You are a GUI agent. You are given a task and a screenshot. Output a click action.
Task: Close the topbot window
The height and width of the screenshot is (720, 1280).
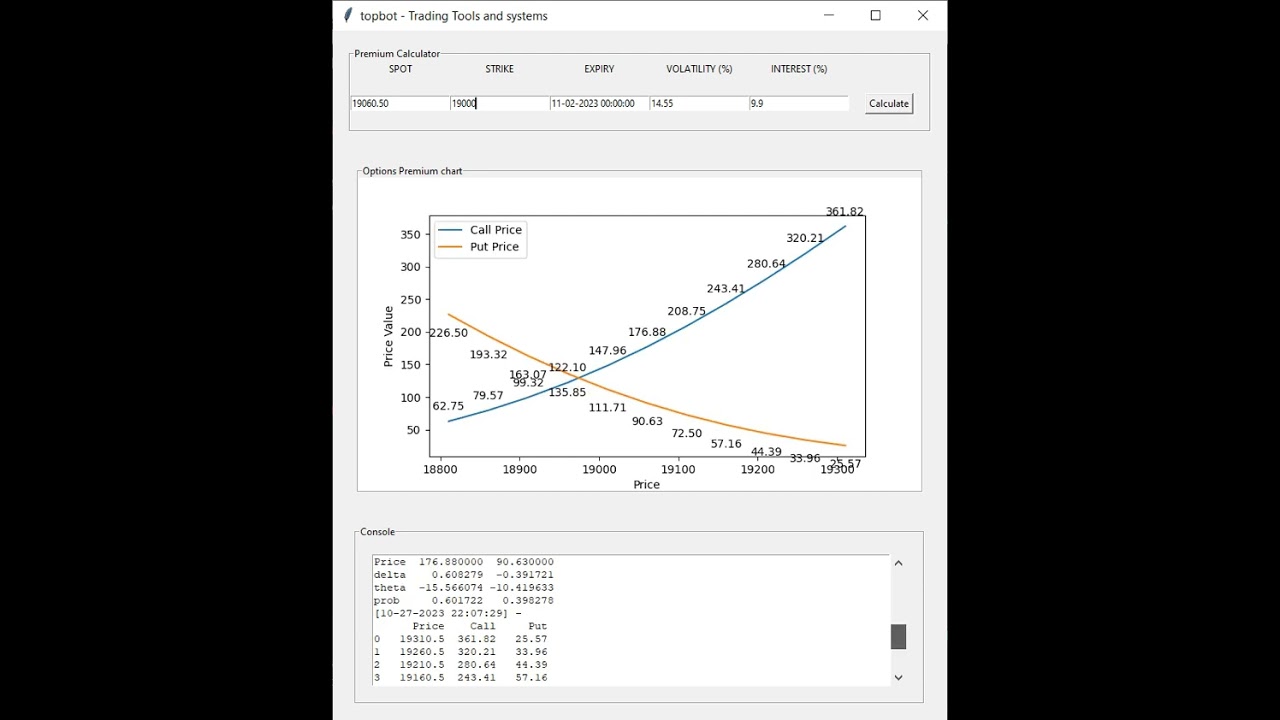point(923,15)
